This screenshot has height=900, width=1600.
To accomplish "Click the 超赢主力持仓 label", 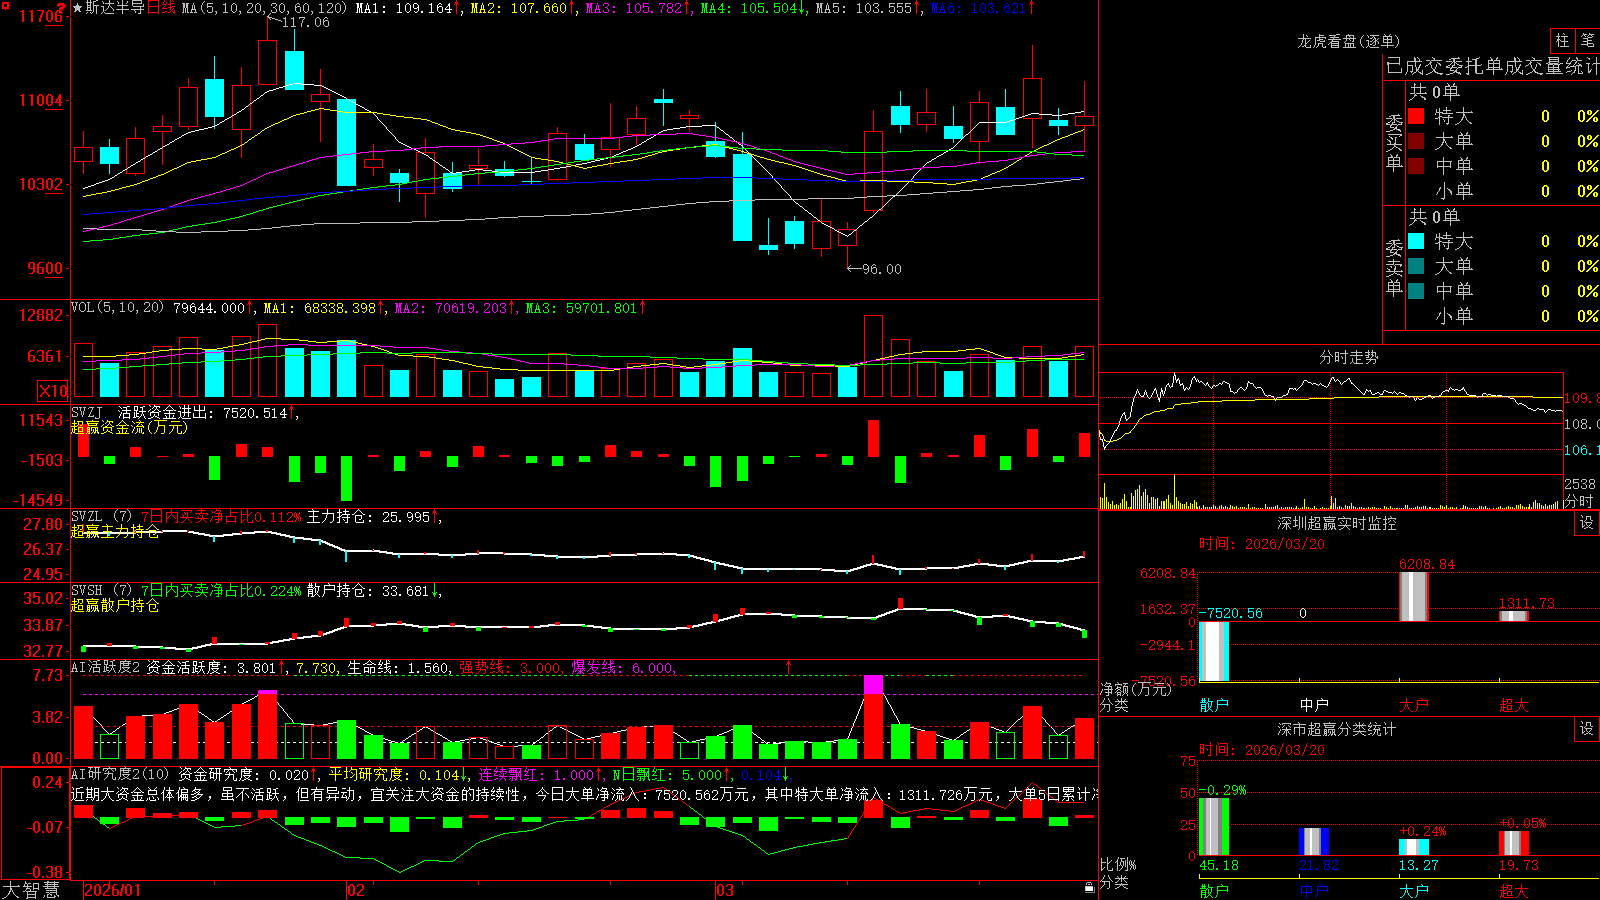I will click(x=115, y=531).
